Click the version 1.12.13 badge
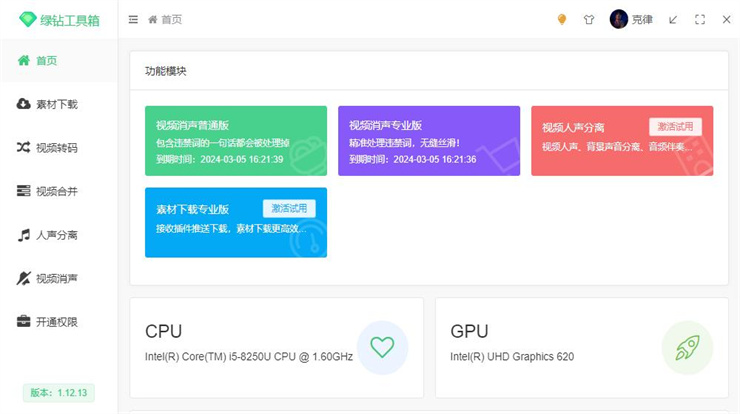The height and width of the screenshot is (414, 740). pos(59,392)
